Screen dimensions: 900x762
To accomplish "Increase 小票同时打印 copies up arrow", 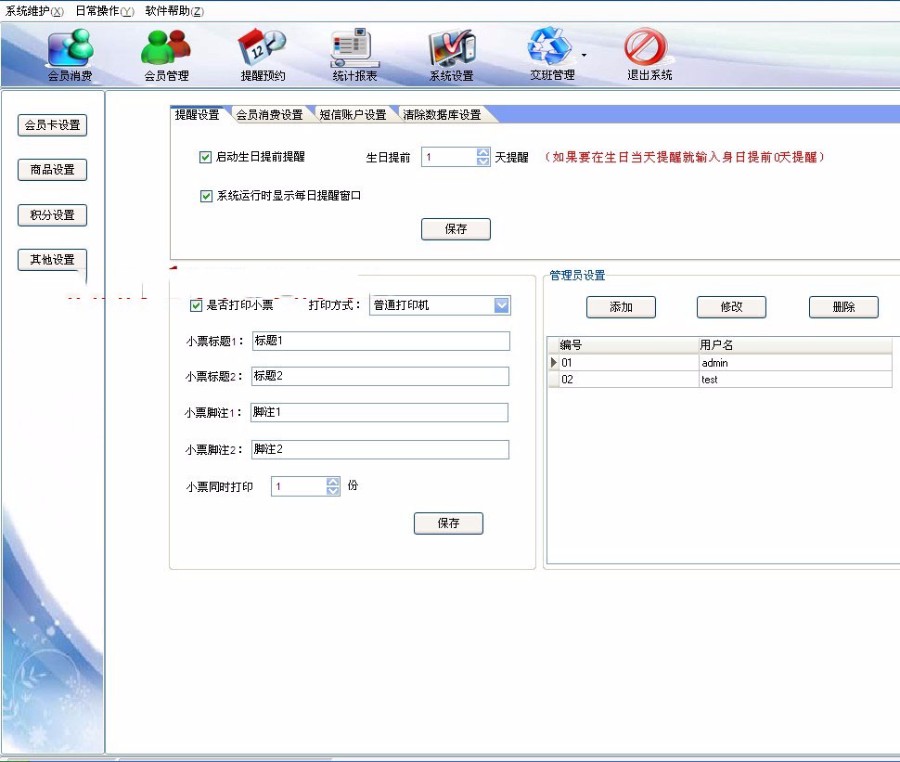I will click(333, 482).
